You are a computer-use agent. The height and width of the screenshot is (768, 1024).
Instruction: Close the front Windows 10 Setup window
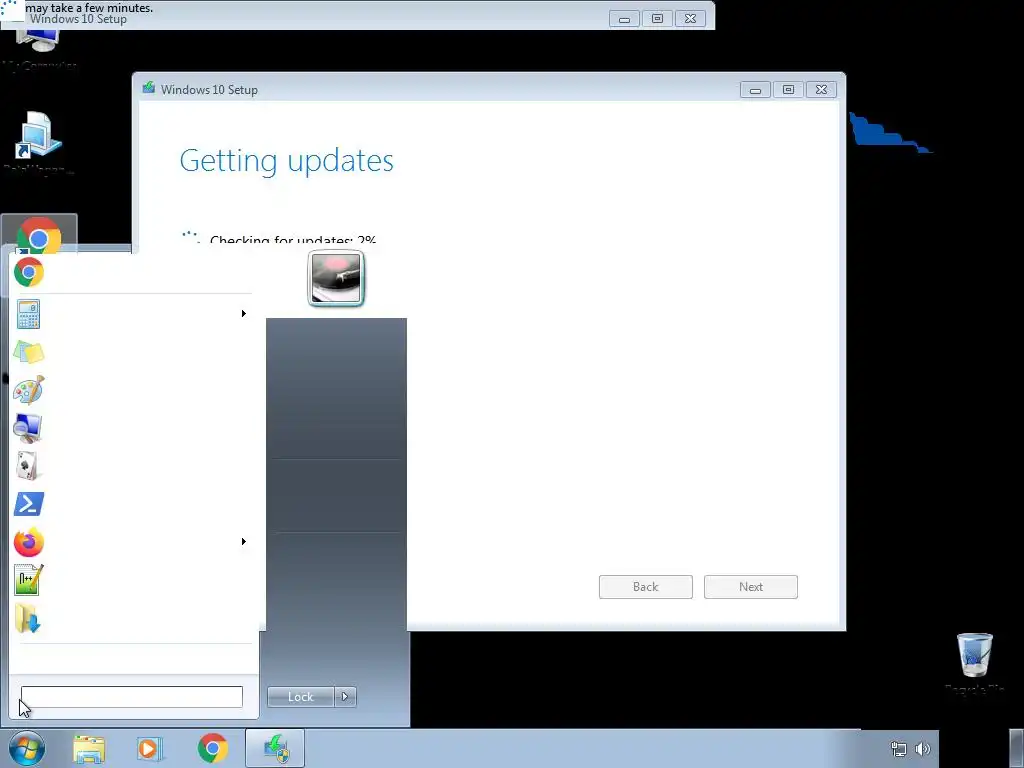click(822, 90)
